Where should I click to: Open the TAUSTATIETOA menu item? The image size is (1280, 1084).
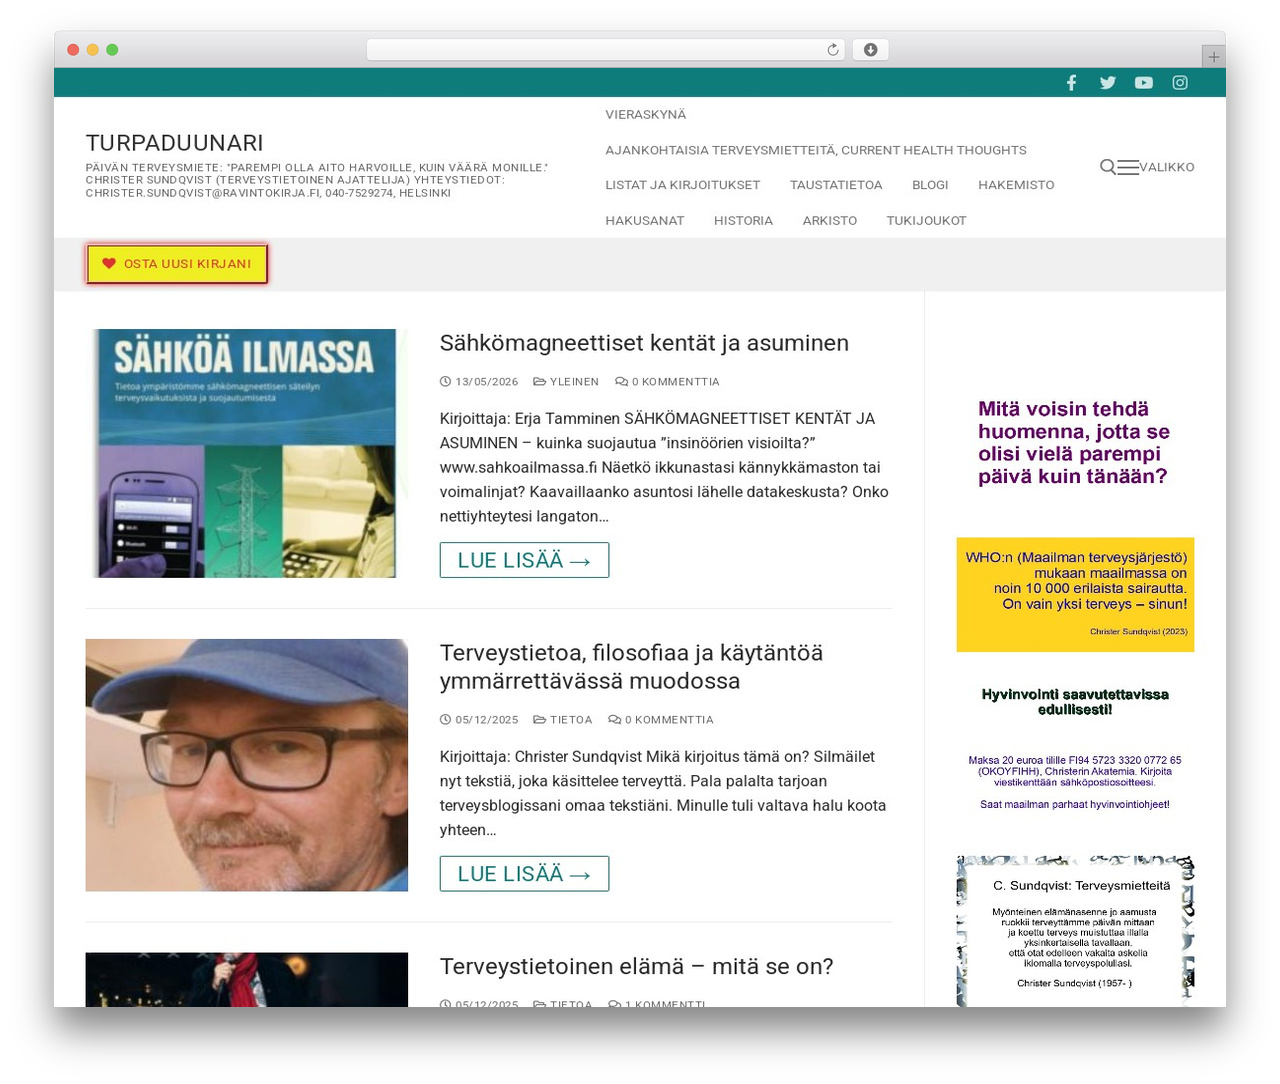pyautogui.click(x=836, y=185)
